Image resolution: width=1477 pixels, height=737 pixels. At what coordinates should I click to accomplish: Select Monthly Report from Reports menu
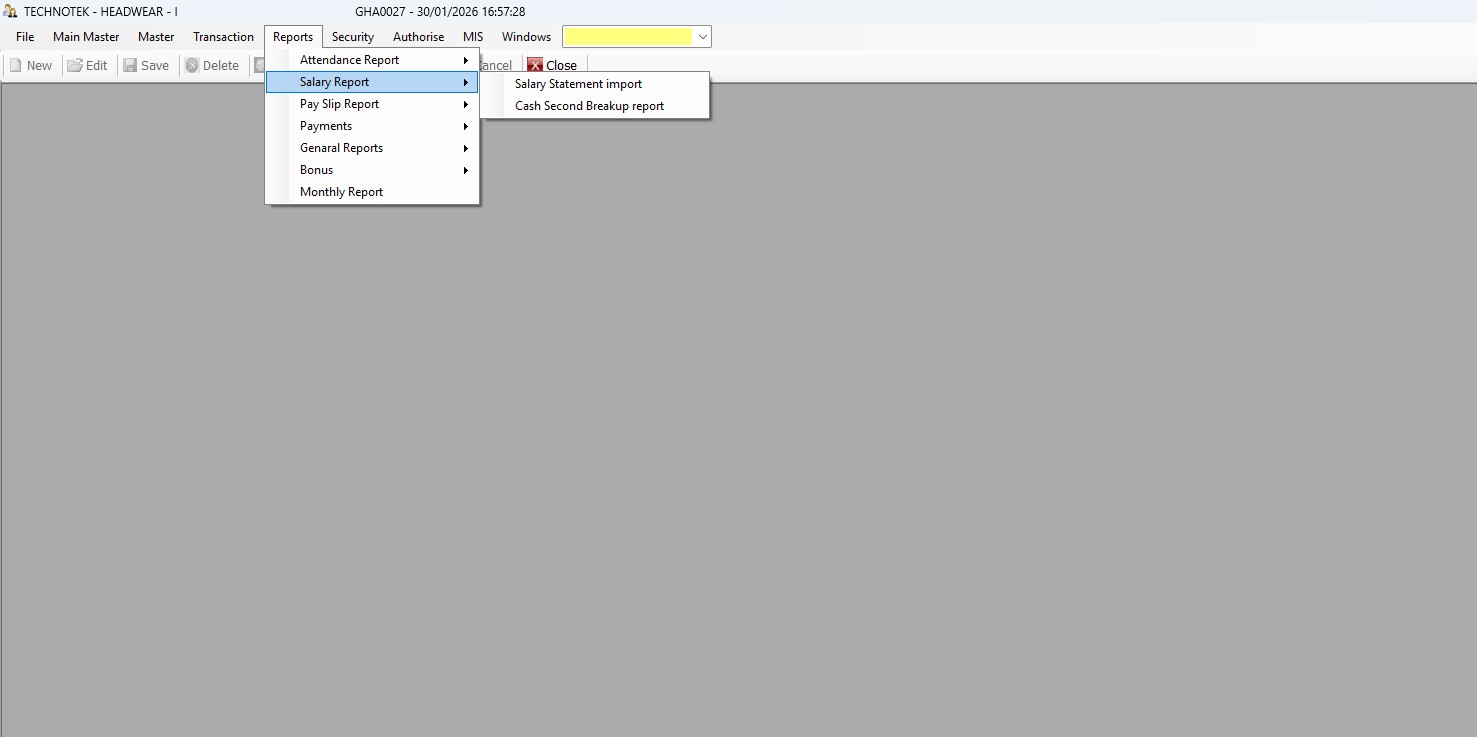coord(341,192)
